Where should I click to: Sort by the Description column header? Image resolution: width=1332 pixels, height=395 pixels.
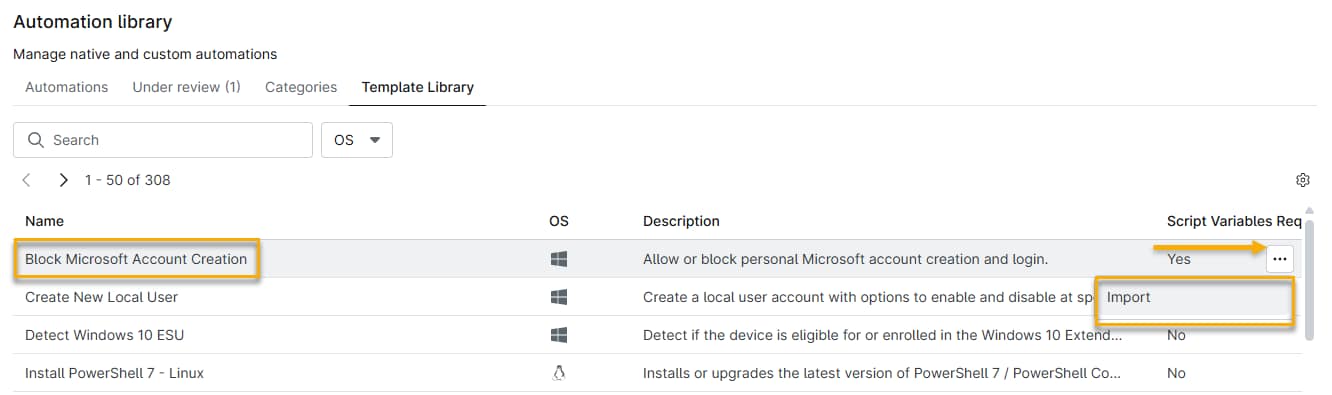(x=681, y=221)
